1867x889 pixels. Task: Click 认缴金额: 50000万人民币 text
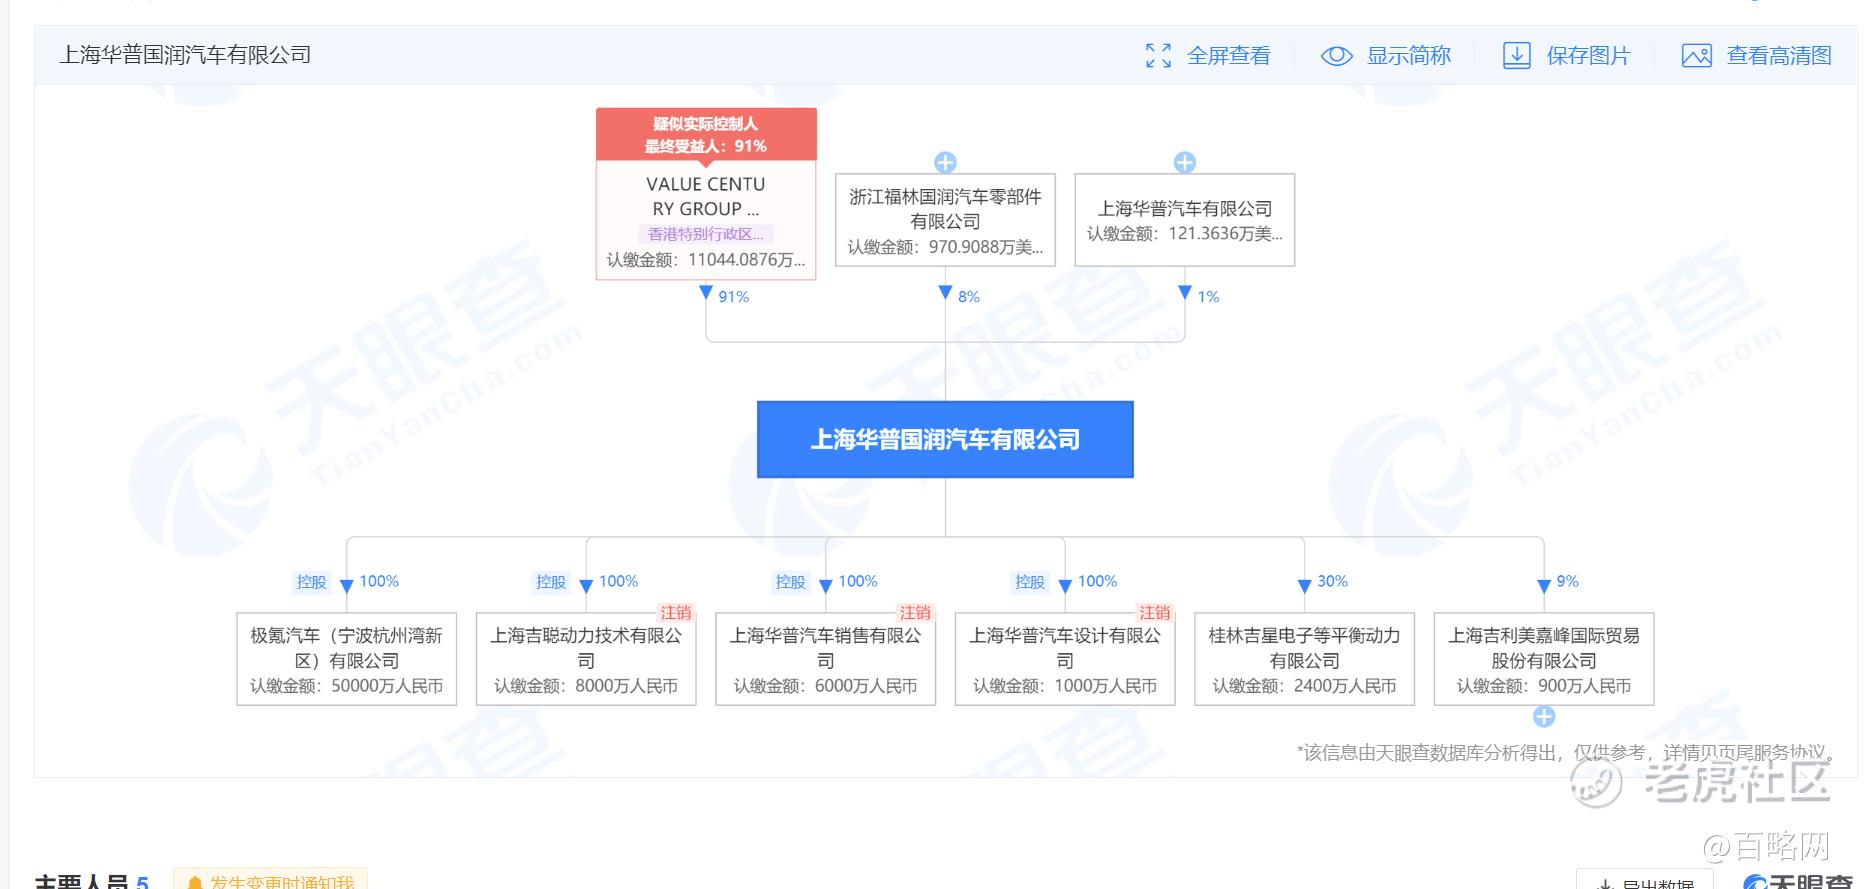pyautogui.click(x=347, y=686)
